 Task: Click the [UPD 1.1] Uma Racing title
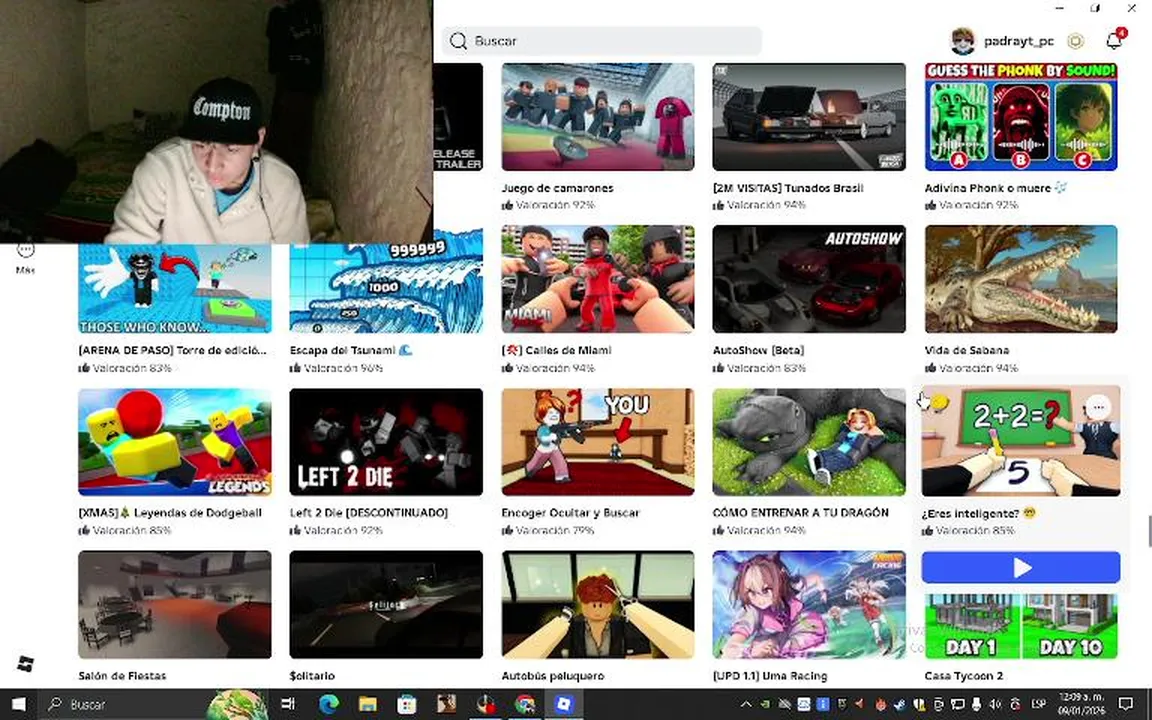tap(770, 676)
